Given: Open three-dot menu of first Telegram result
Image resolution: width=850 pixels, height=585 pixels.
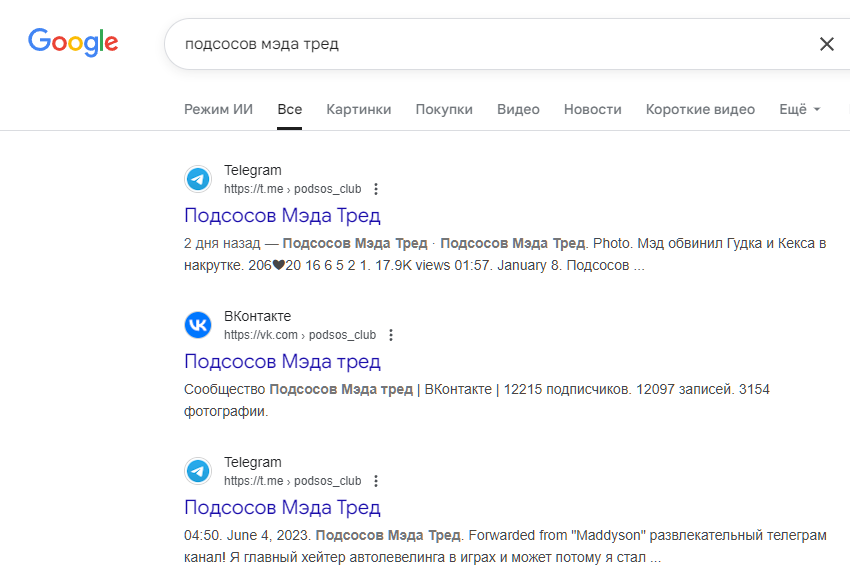Looking at the screenshot, I should coord(376,189).
